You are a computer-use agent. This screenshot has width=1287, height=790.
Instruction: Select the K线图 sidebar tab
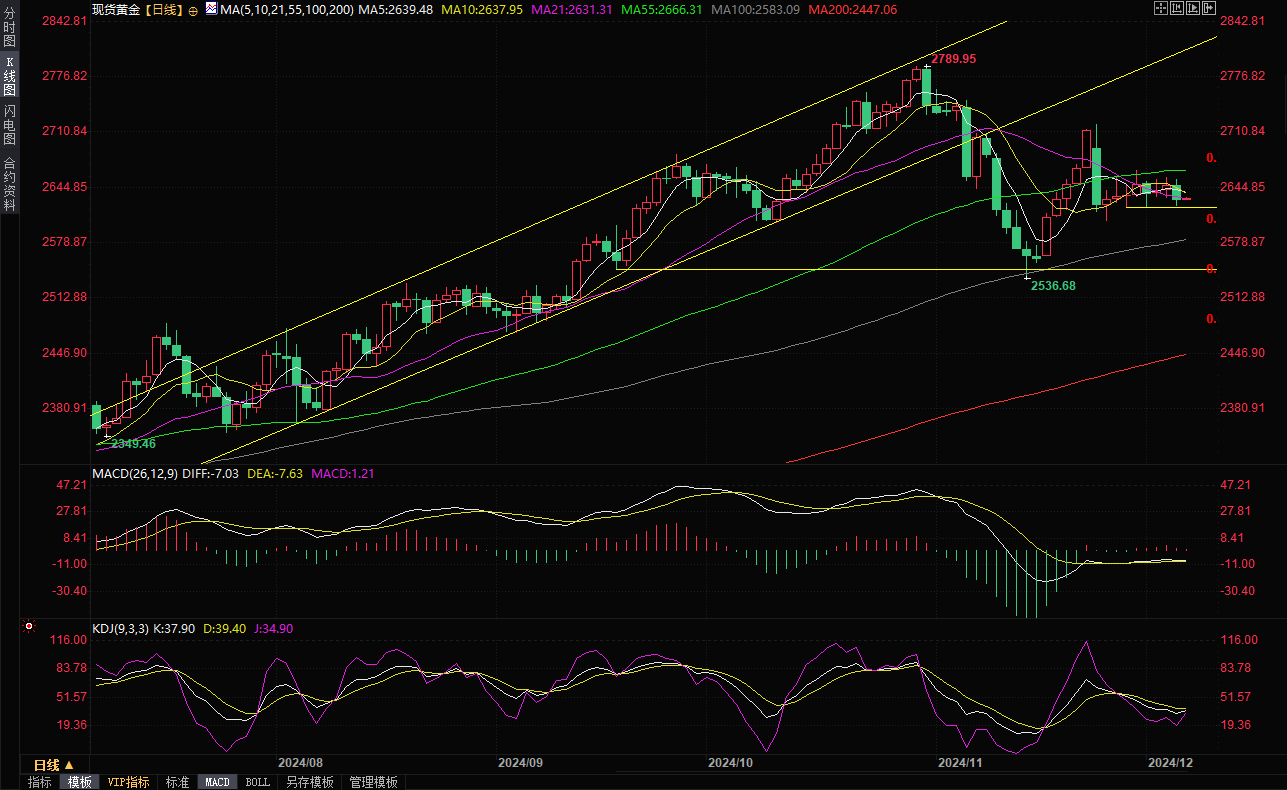(9, 76)
